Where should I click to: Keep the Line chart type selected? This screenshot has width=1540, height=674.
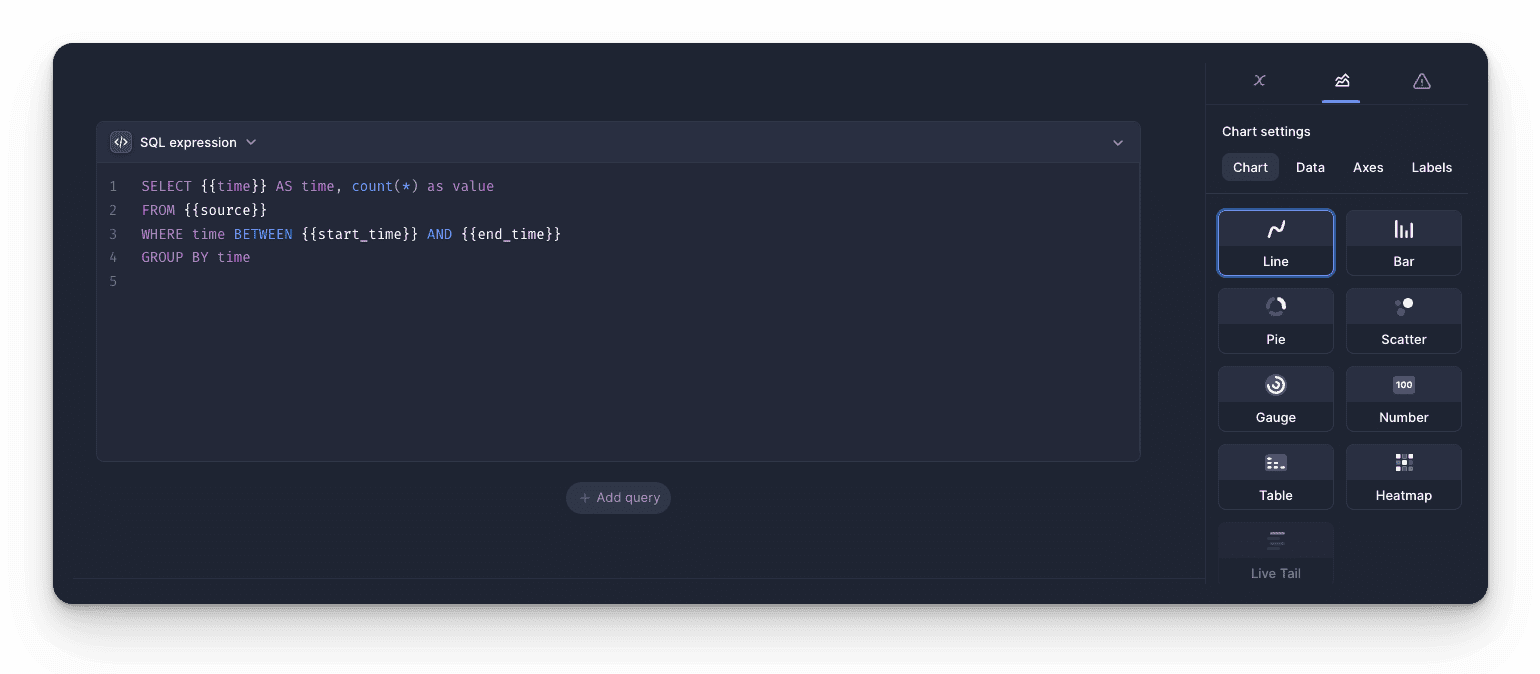tap(1276, 242)
